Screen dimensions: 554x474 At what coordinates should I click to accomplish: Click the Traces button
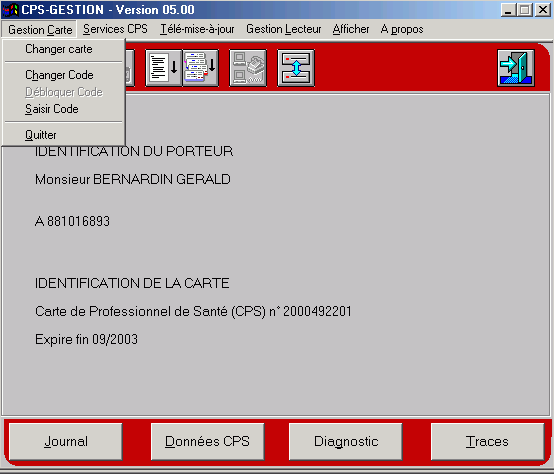488,442
